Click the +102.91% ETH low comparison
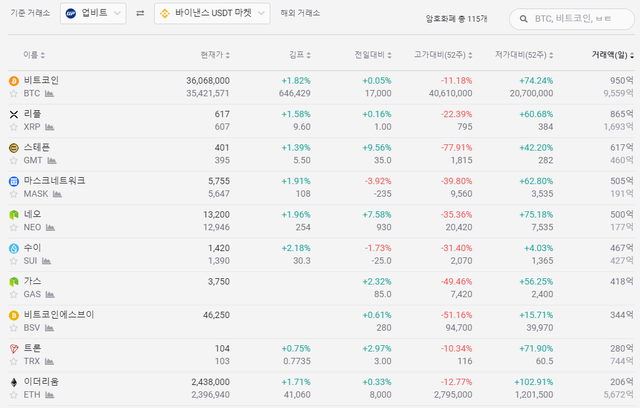640x408 pixels. 533,382
